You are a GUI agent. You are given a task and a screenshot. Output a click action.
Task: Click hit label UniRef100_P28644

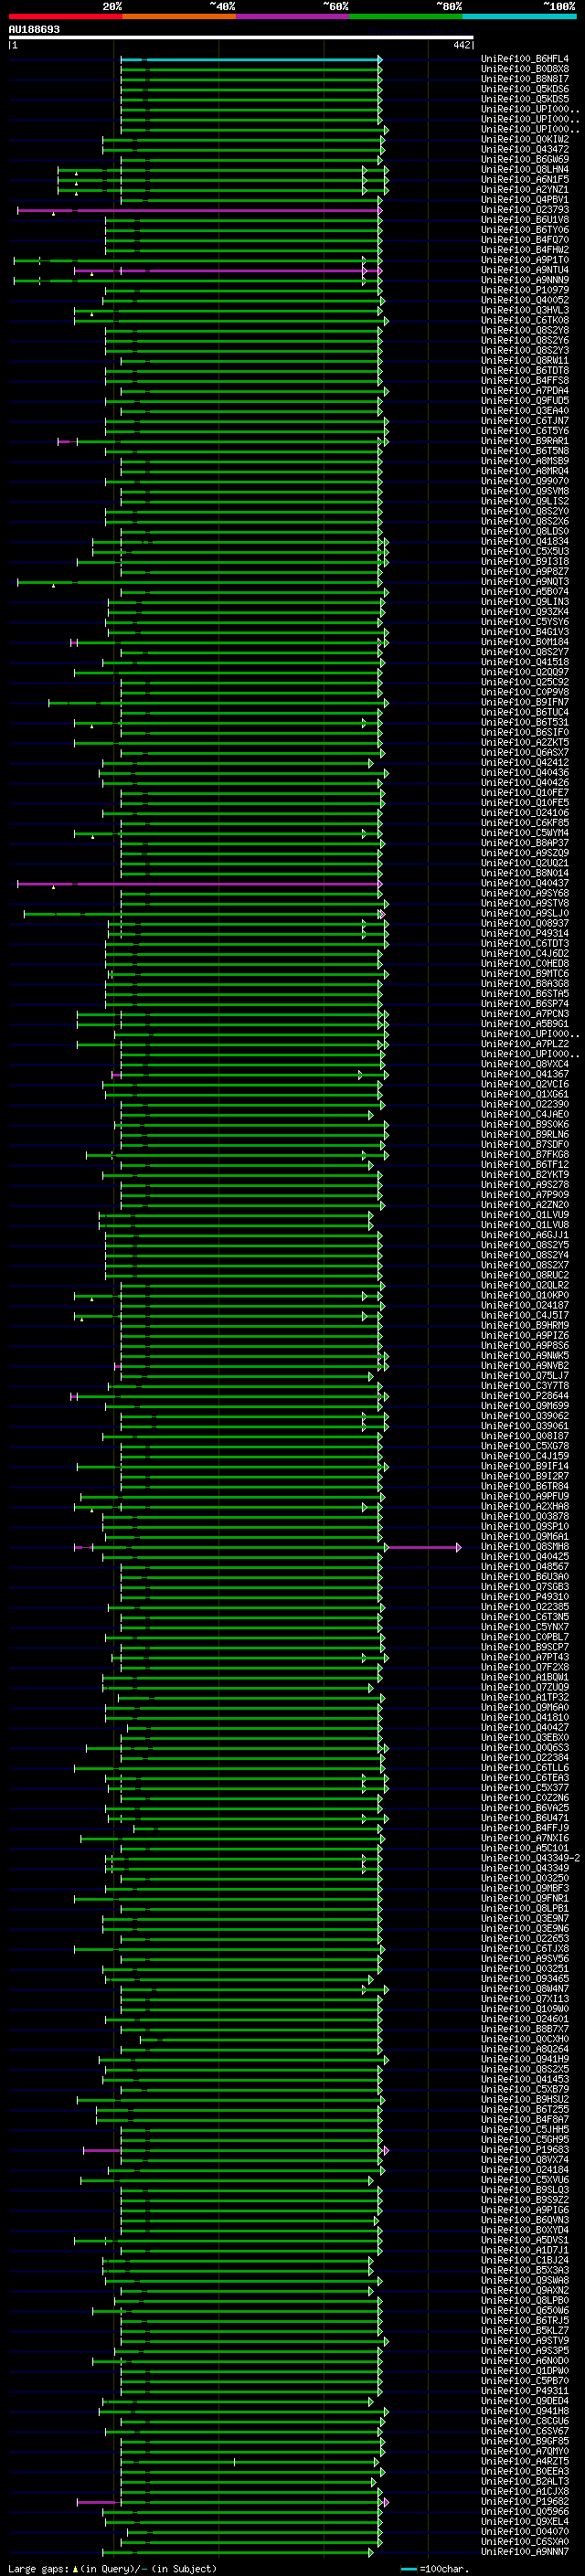524,1396
